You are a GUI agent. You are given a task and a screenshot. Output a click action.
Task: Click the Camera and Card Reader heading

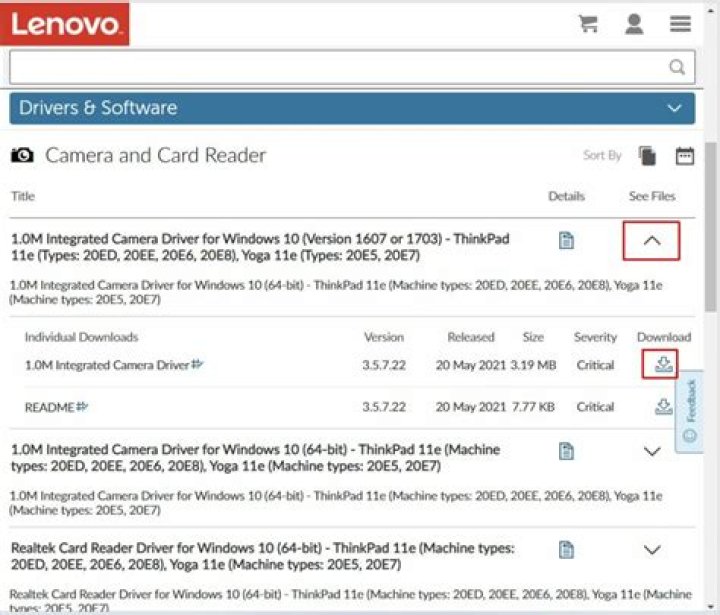(x=155, y=155)
